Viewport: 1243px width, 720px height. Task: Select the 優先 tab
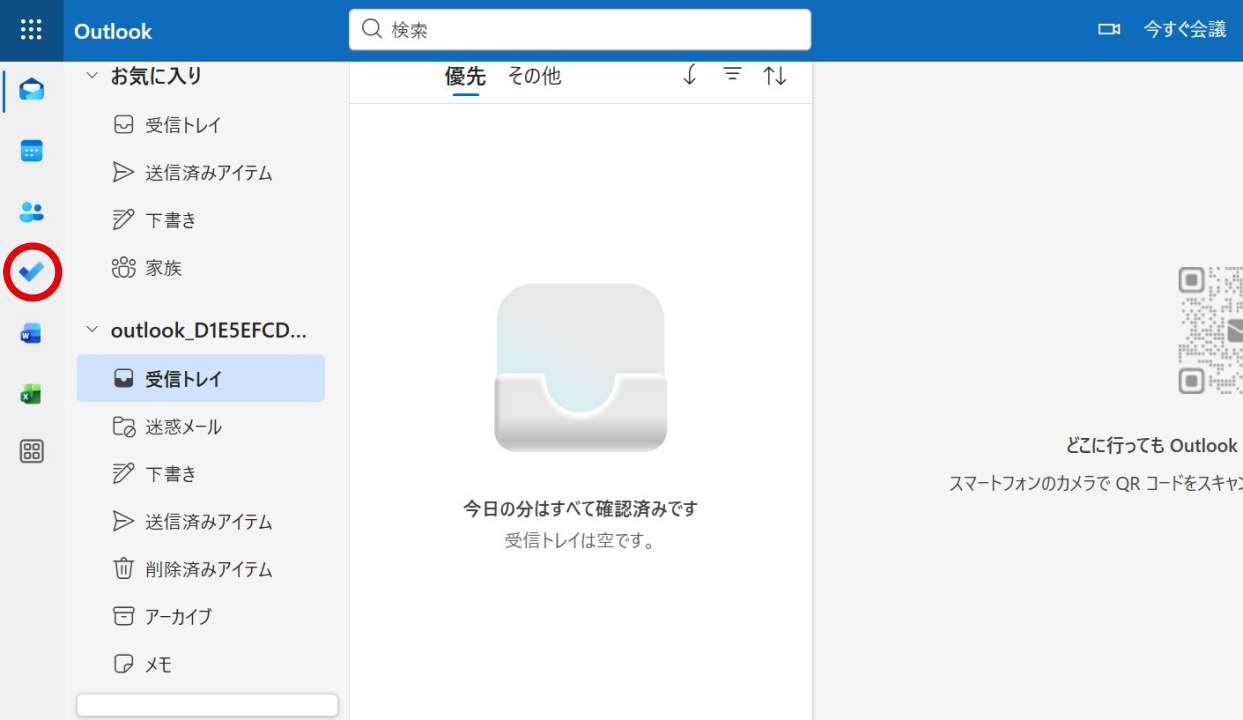click(x=463, y=75)
